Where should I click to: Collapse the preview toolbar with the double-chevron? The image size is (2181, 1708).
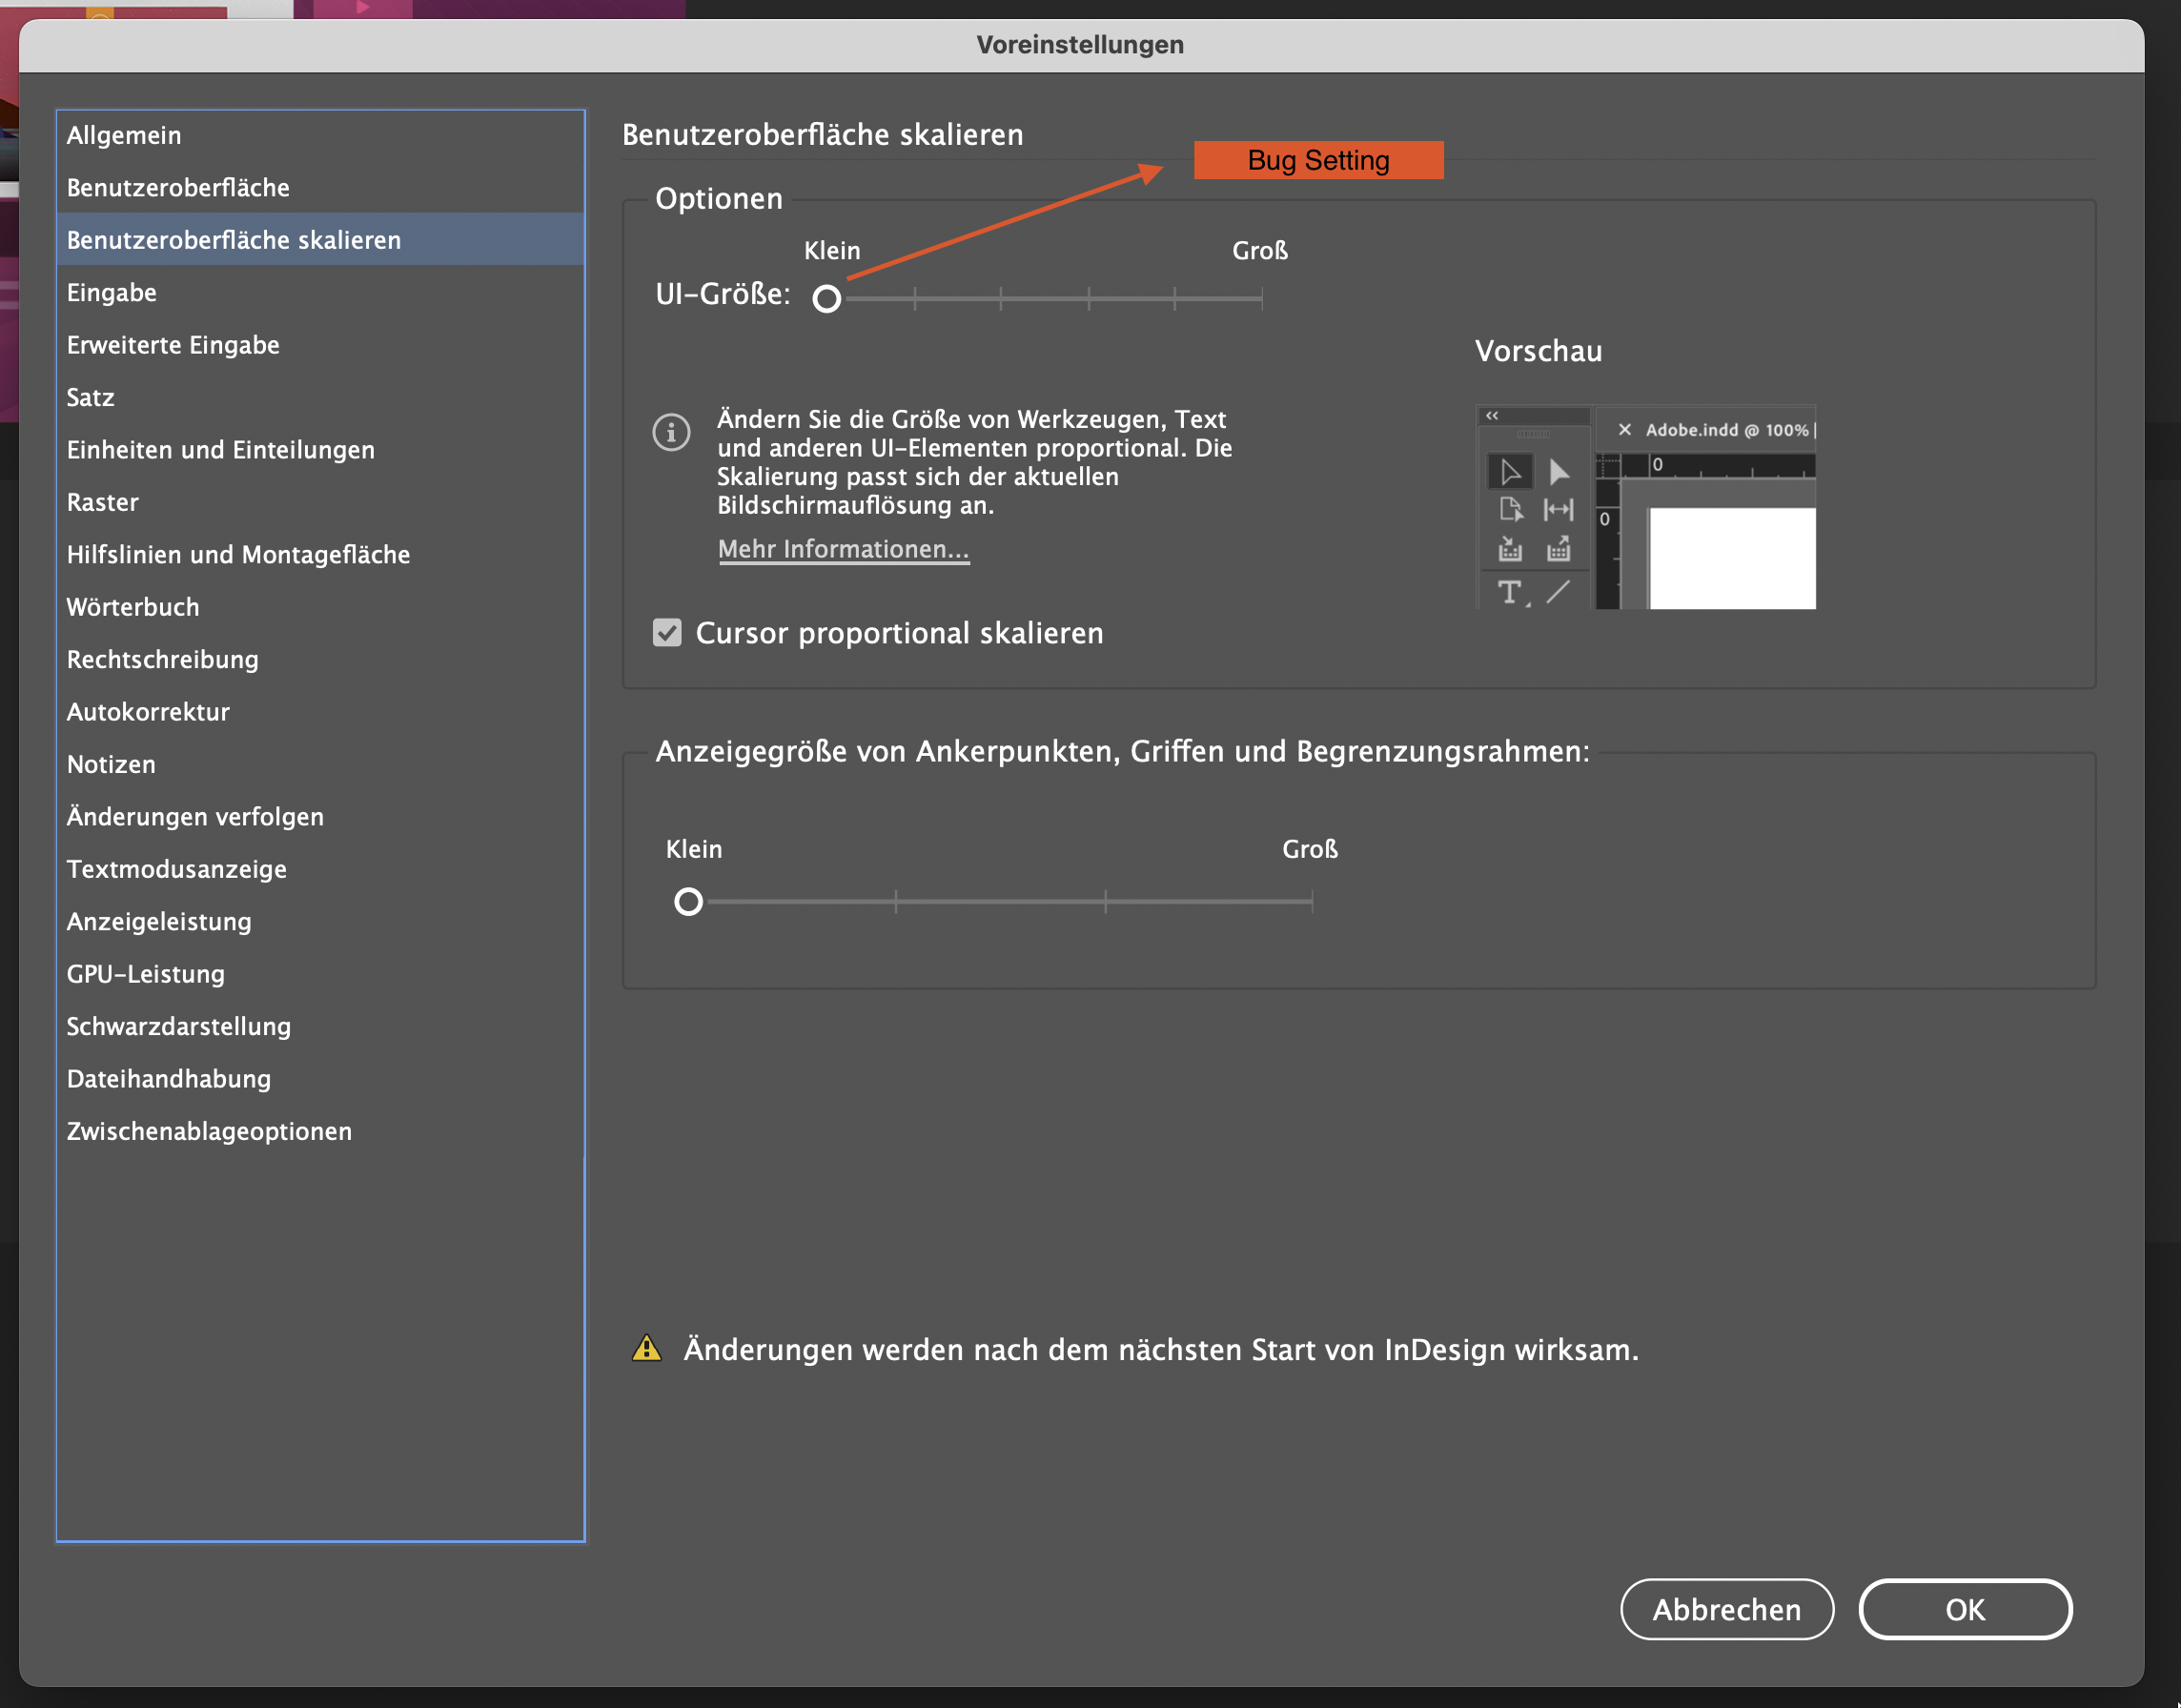(x=1492, y=416)
